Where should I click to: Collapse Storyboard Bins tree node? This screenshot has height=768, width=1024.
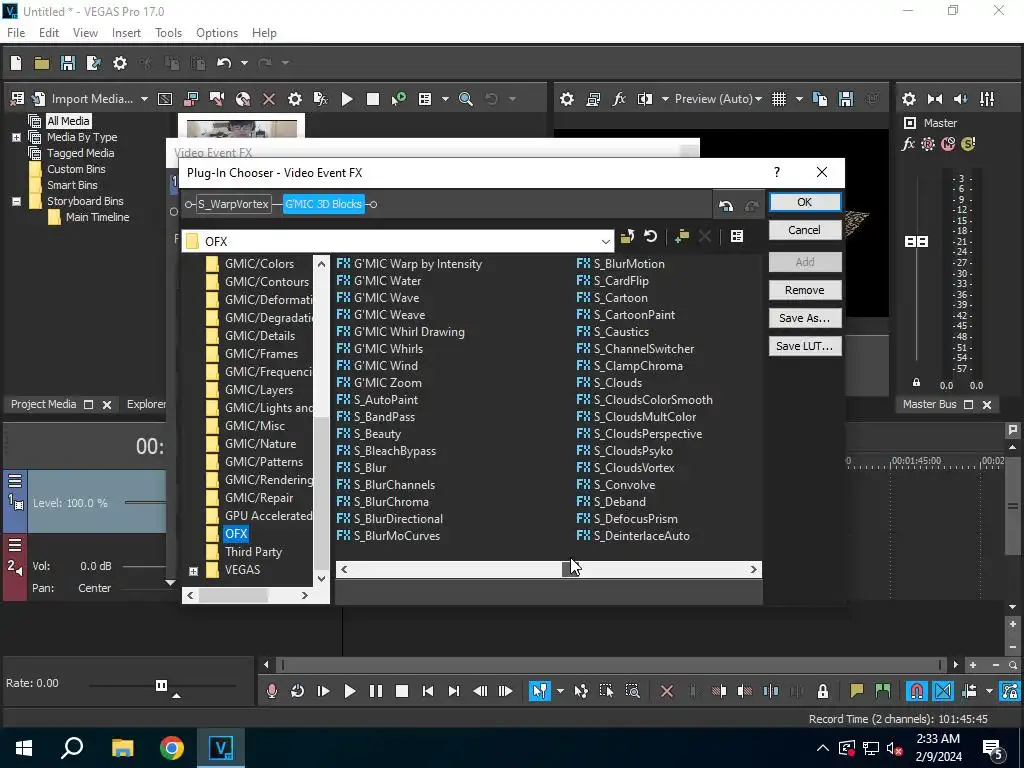(x=16, y=201)
